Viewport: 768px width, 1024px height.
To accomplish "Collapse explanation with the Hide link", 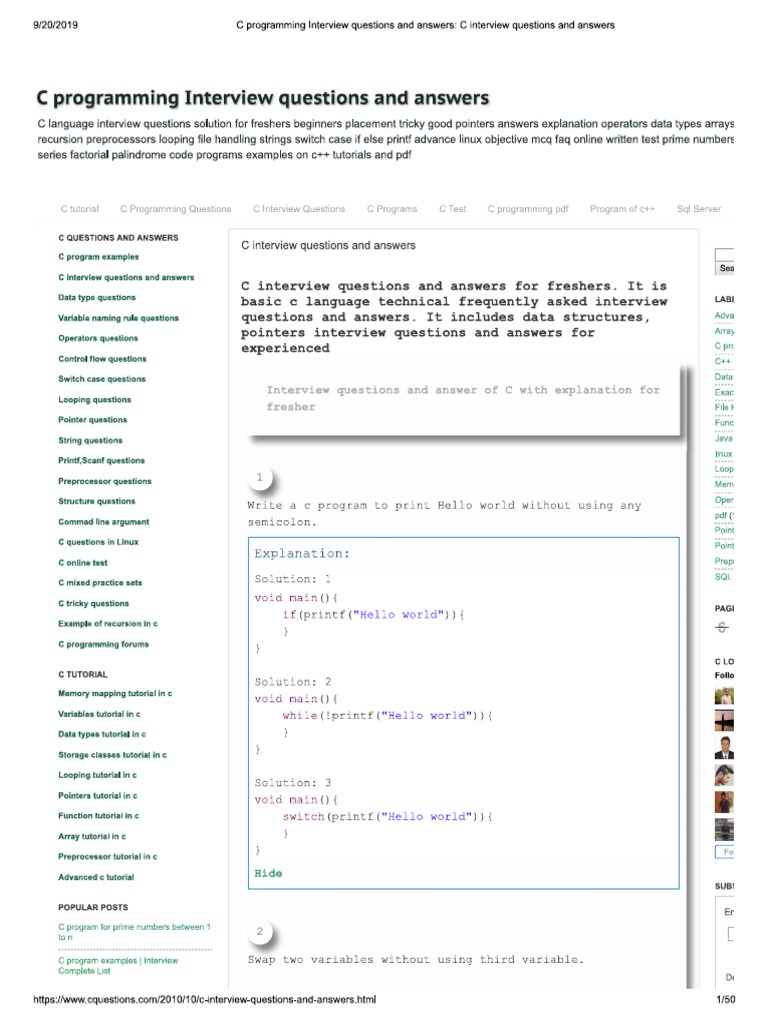I will (x=268, y=874).
